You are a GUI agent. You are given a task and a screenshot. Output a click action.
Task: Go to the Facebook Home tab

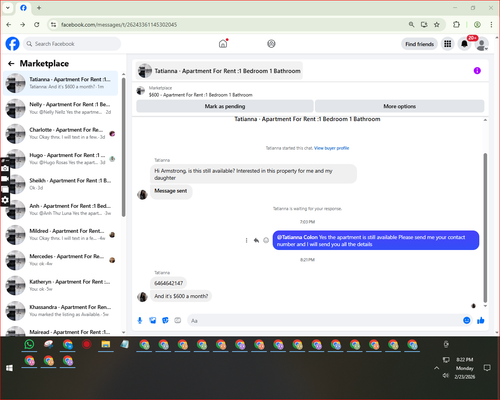coord(223,44)
